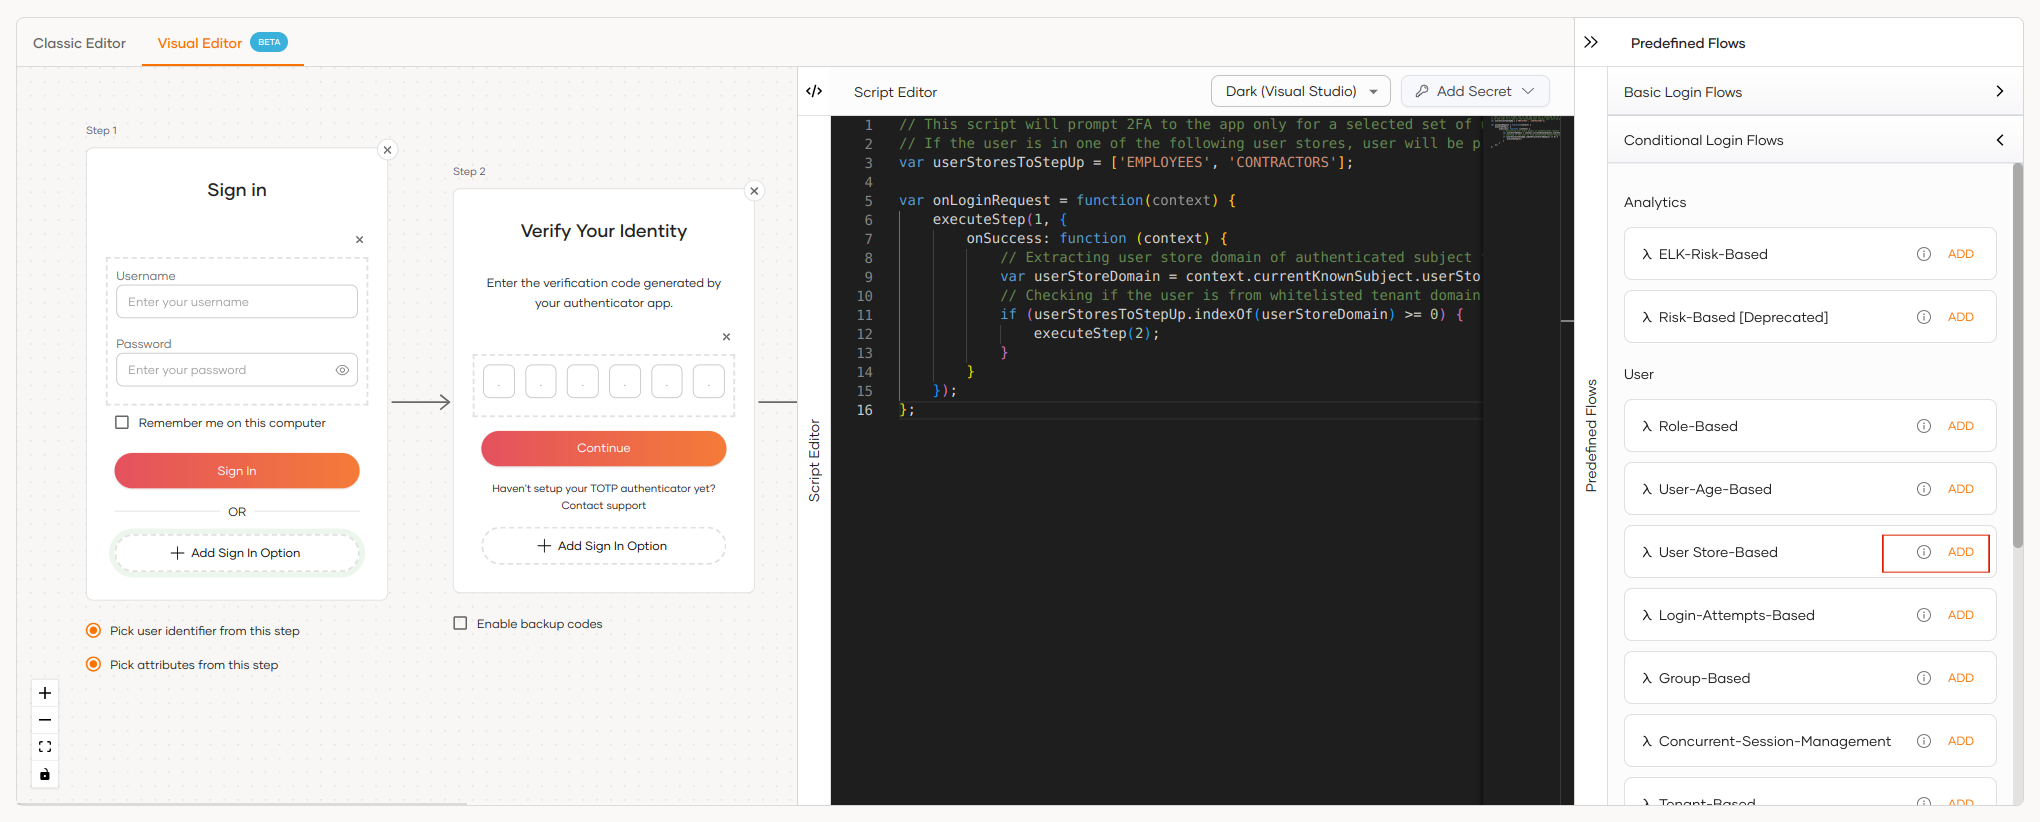Collapse the Predefined Flows panel
This screenshot has width=2040, height=822.
[1591, 42]
